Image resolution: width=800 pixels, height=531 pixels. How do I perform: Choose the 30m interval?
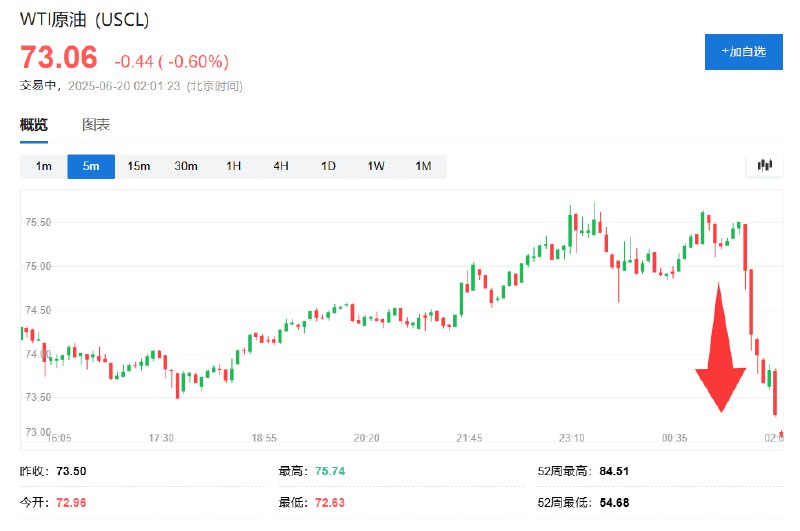(186, 166)
